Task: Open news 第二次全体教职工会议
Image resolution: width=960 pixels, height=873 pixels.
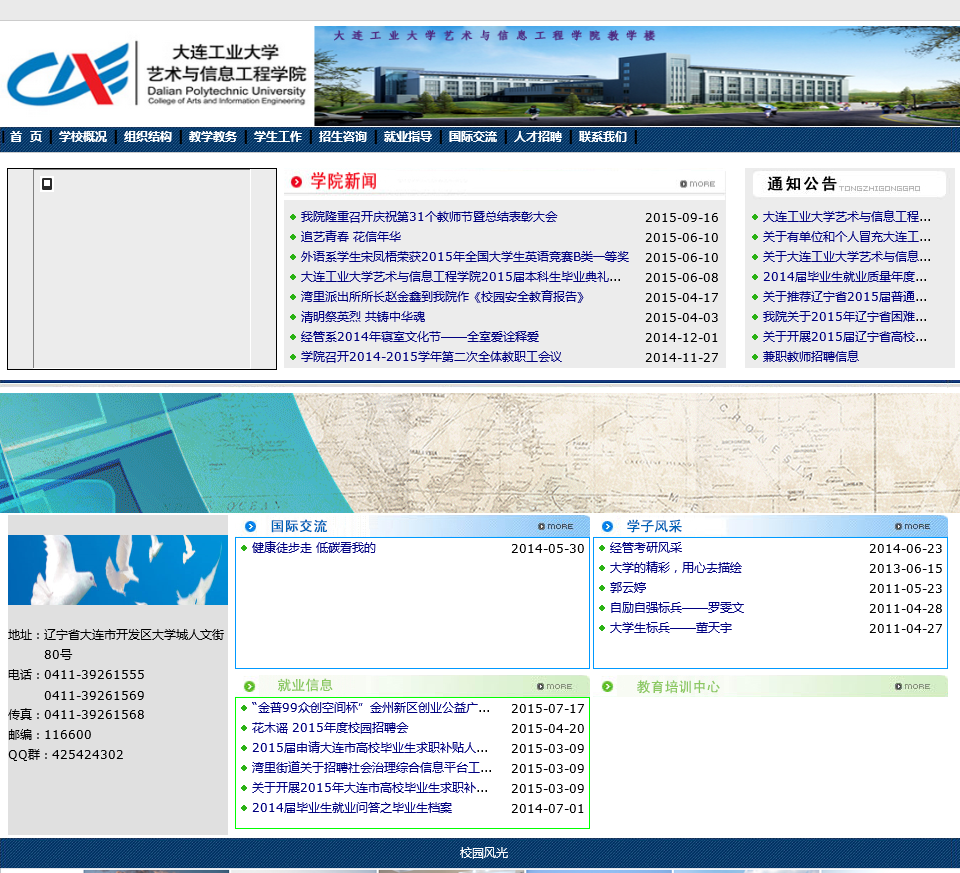Action: click(431, 357)
